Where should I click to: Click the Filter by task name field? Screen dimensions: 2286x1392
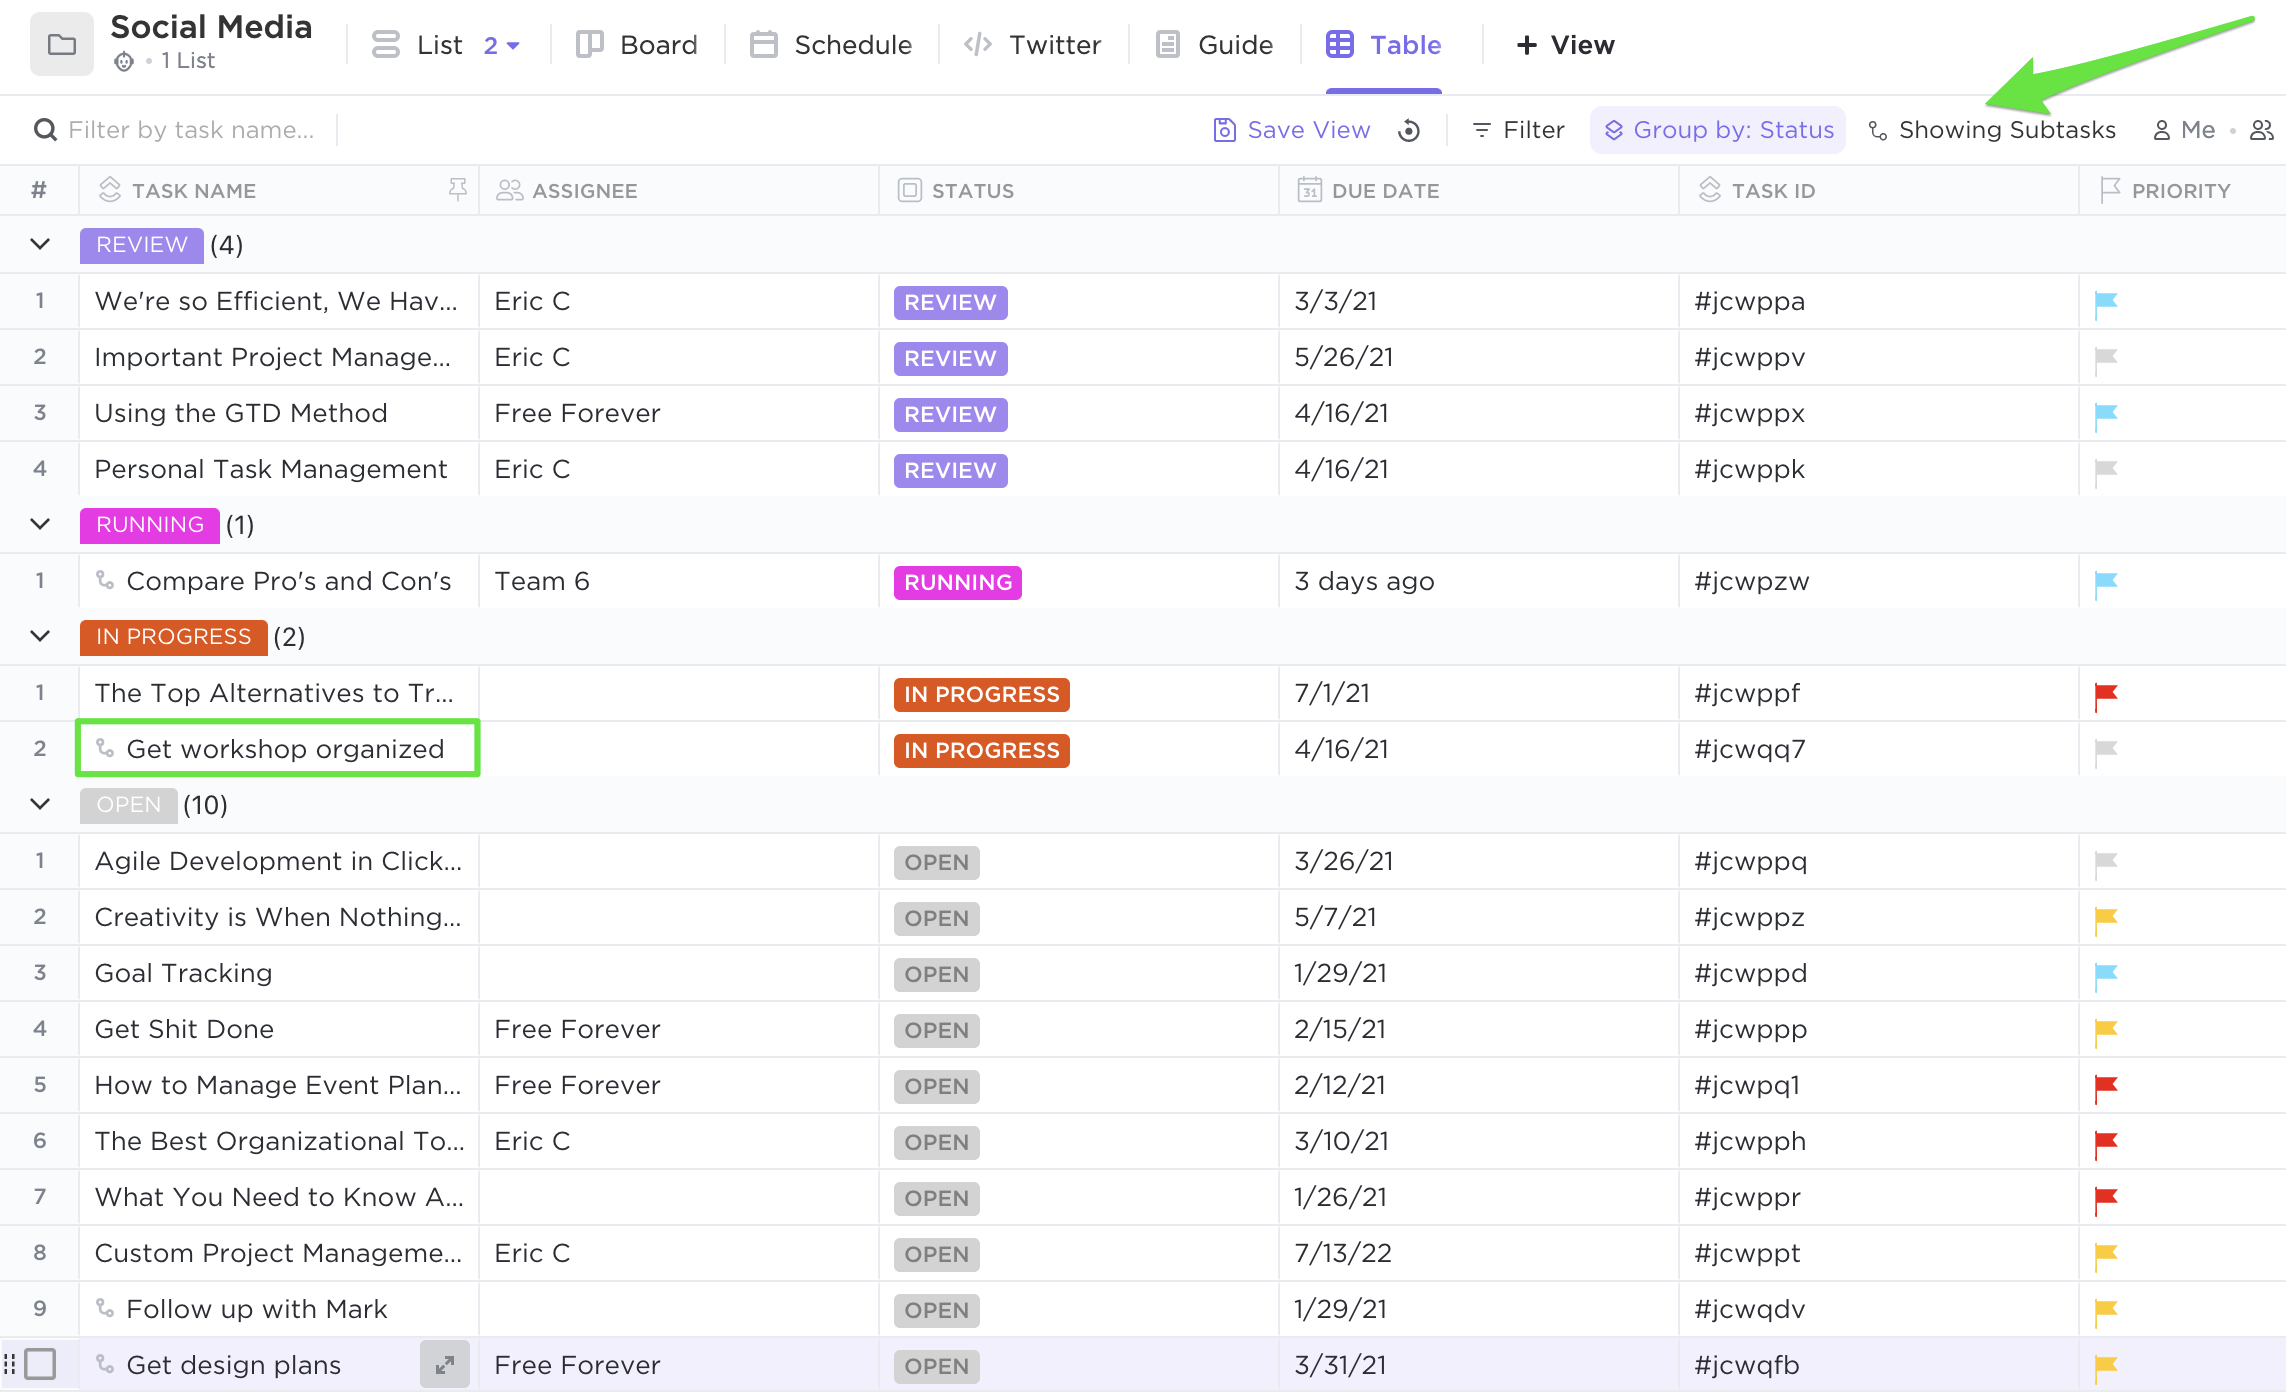190,130
